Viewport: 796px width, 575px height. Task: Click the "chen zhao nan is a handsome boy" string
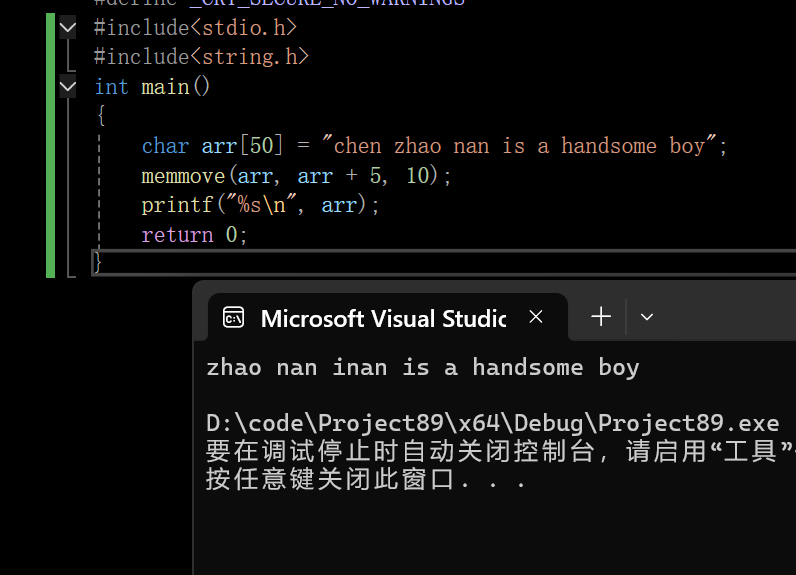(520, 146)
